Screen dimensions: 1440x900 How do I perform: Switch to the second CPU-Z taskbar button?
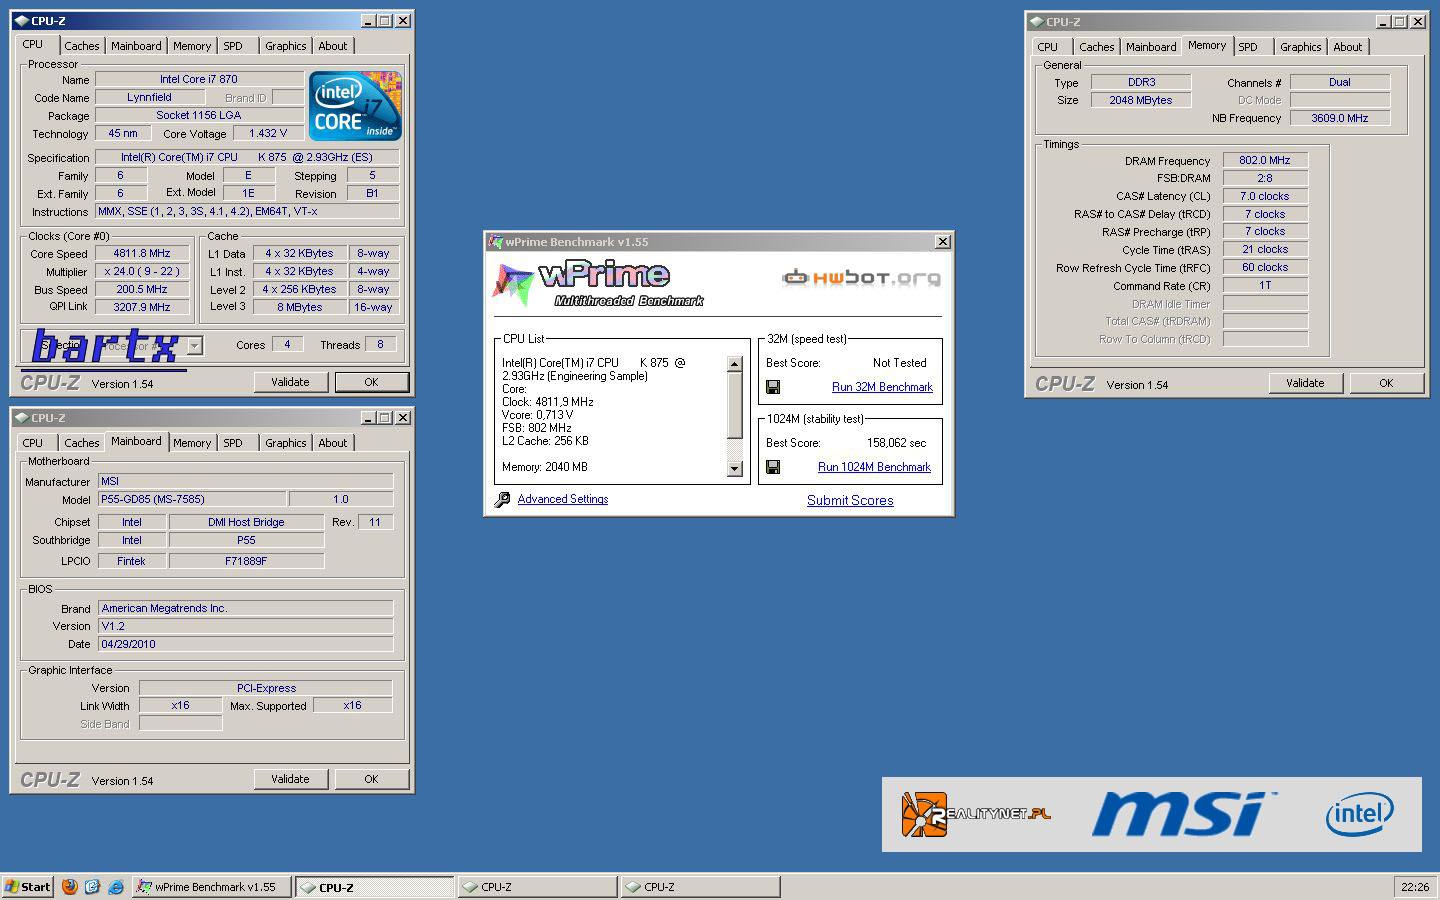click(537, 887)
